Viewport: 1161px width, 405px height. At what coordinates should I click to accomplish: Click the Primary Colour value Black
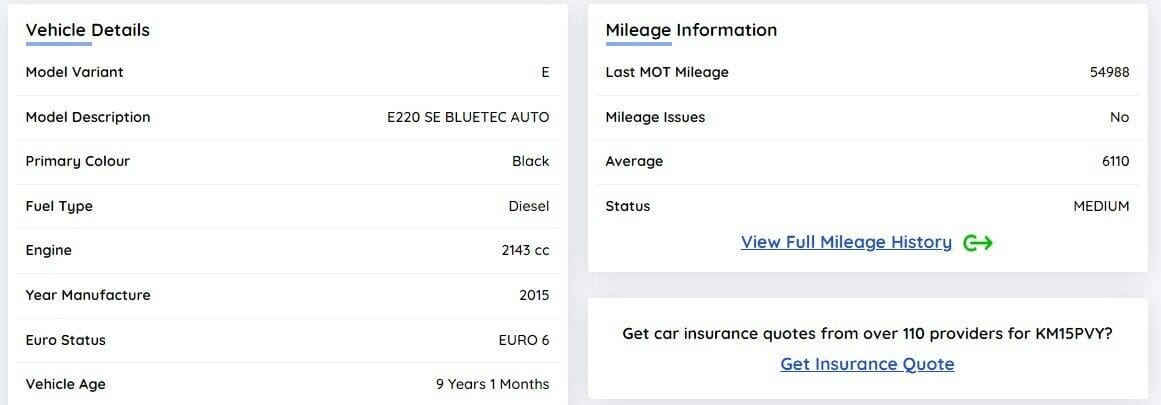[530, 161]
